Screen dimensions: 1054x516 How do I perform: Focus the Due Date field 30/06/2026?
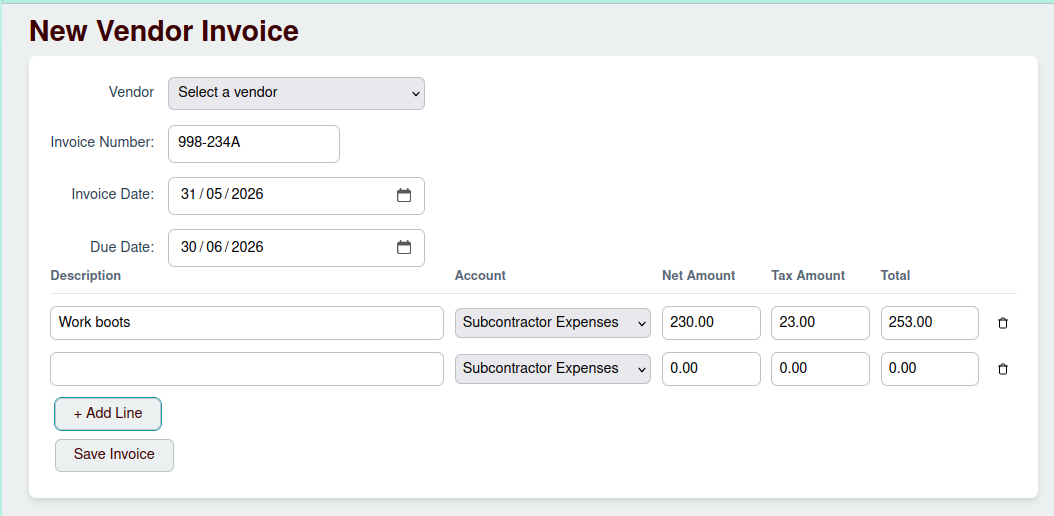point(296,247)
